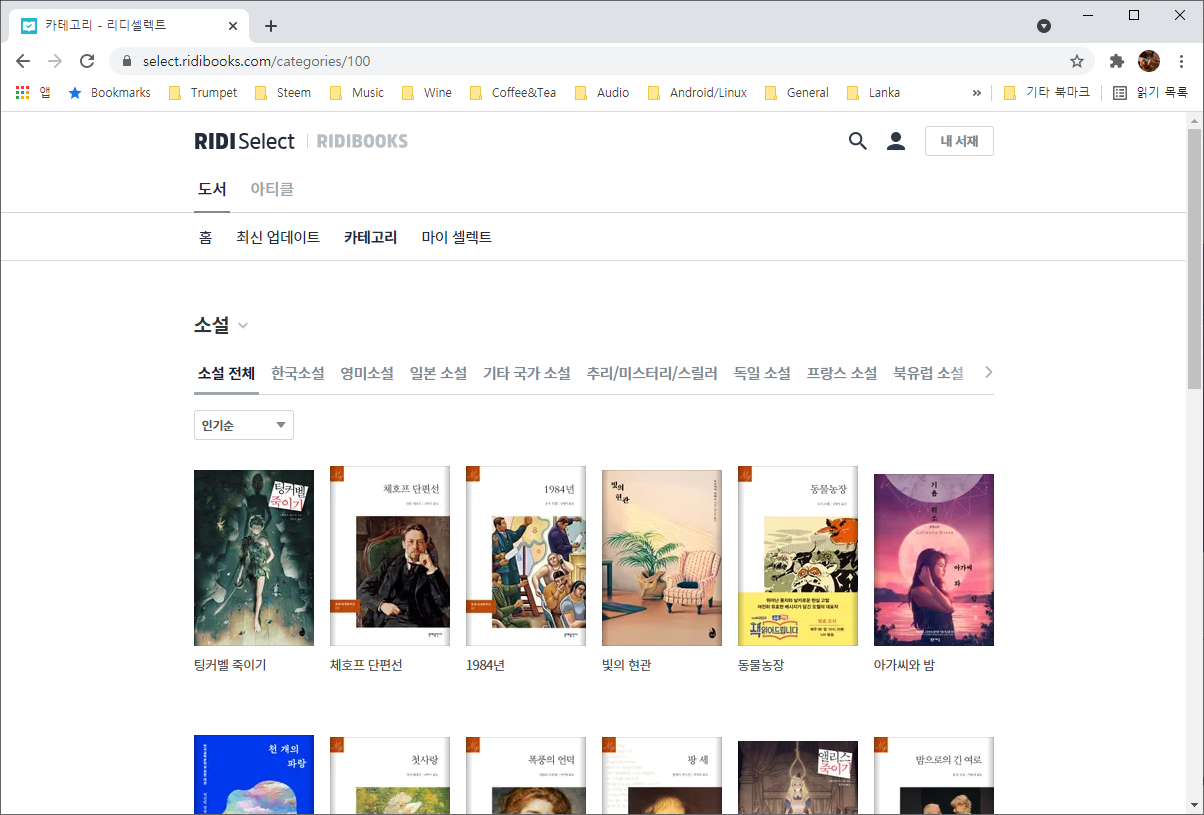This screenshot has width=1204, height=815.
Task: Open the search magnifier icon
Action: (857, 141)
